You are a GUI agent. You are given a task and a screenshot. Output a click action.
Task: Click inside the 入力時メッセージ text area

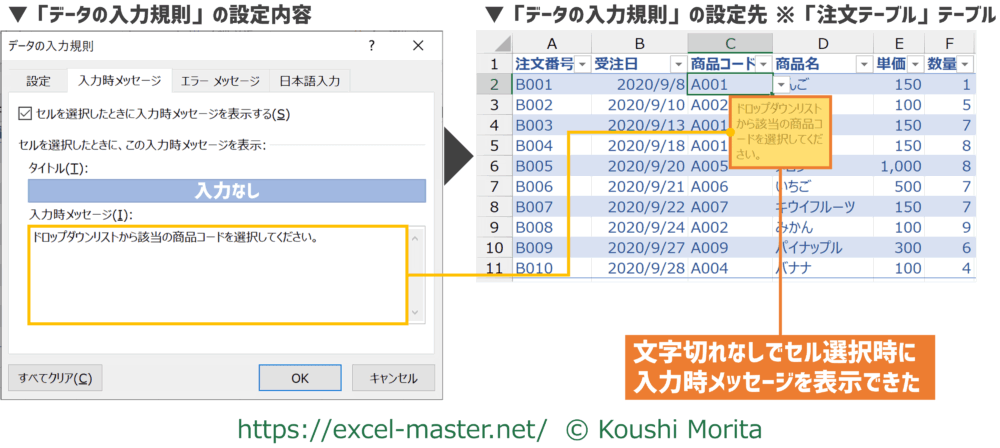(x=217, y=275)
